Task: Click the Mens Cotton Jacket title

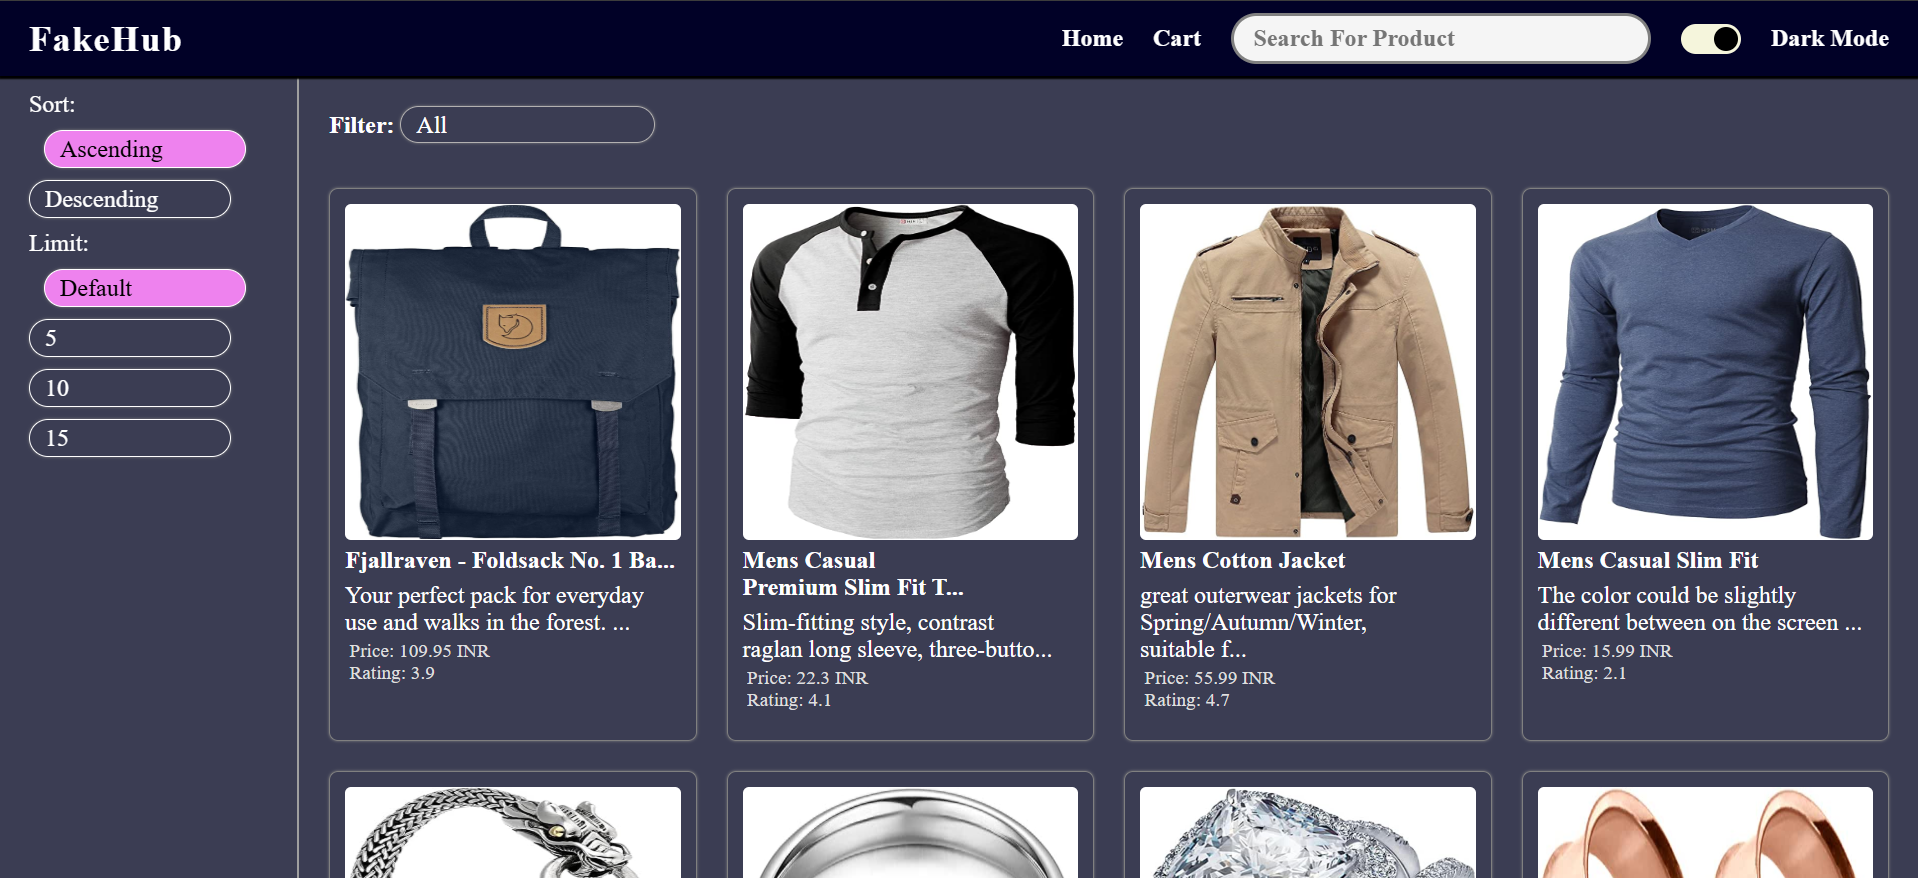Action: (1242, 560)
